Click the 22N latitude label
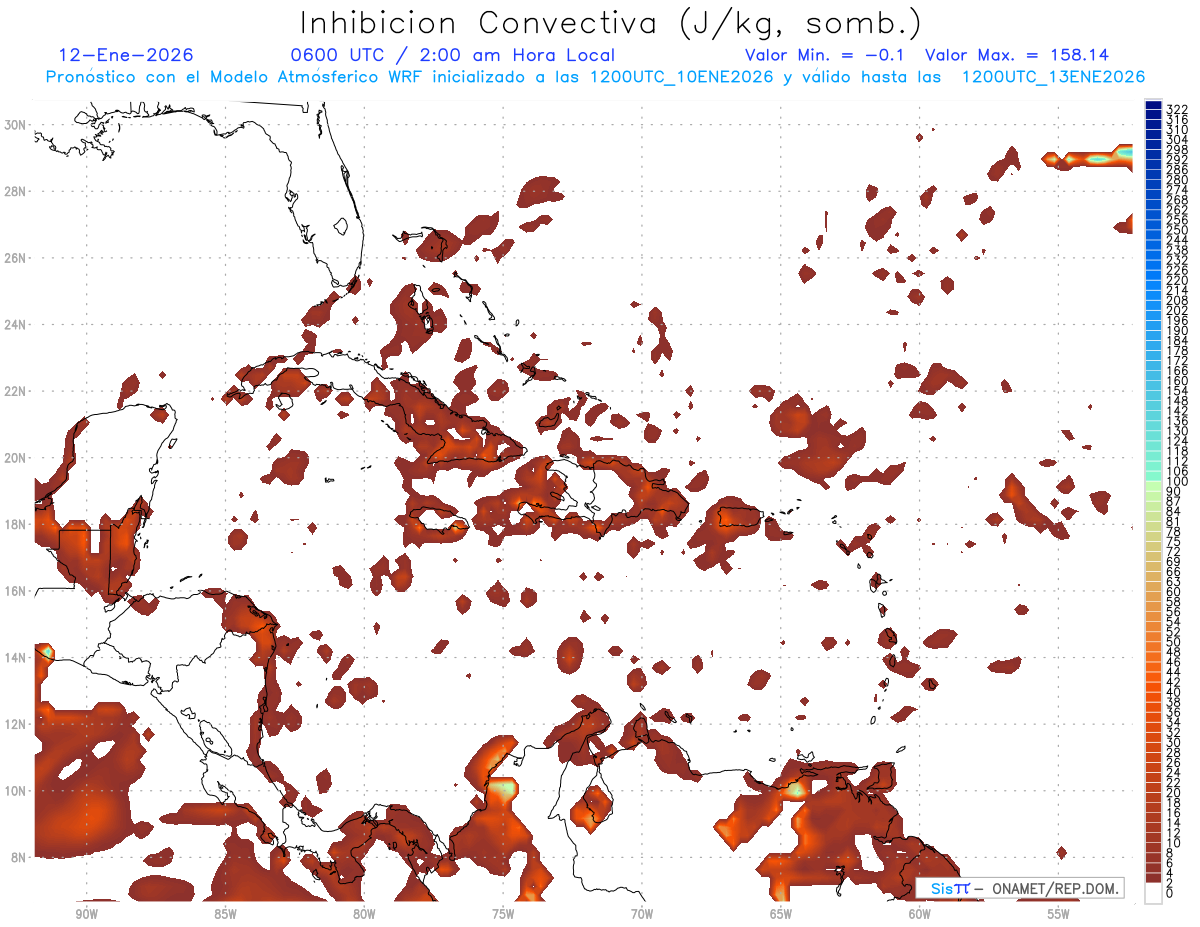Viewport: 1200px width, 927px height. coord(15,391)
